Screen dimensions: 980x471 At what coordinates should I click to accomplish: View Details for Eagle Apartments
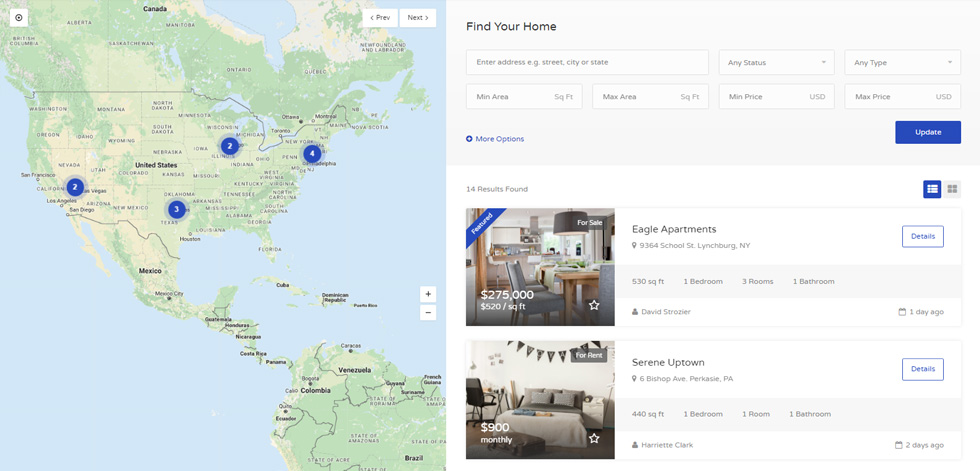pos(922,236)
